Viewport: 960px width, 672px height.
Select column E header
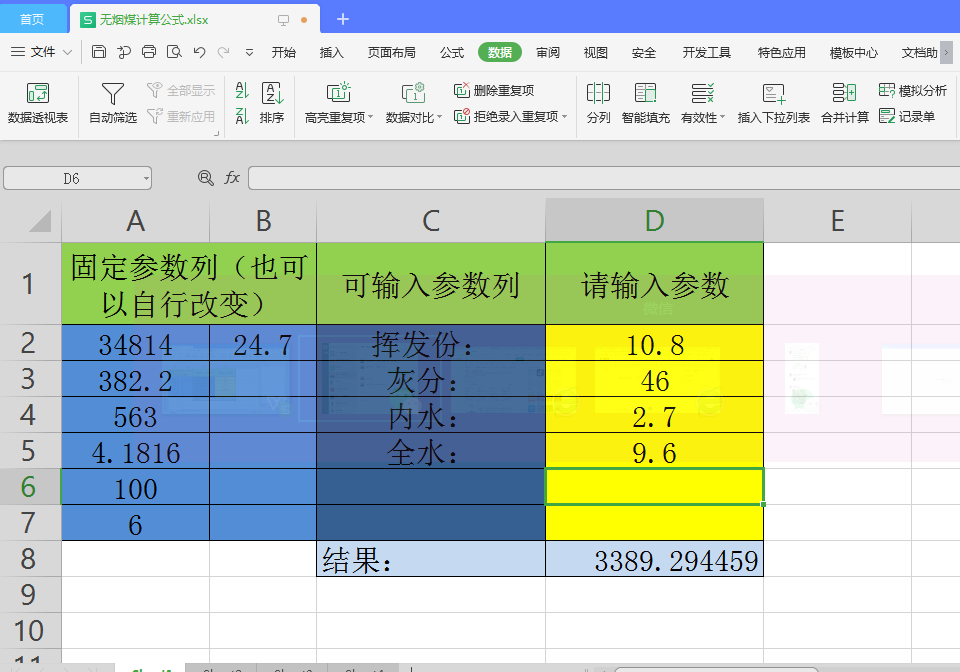click(838, 220)
